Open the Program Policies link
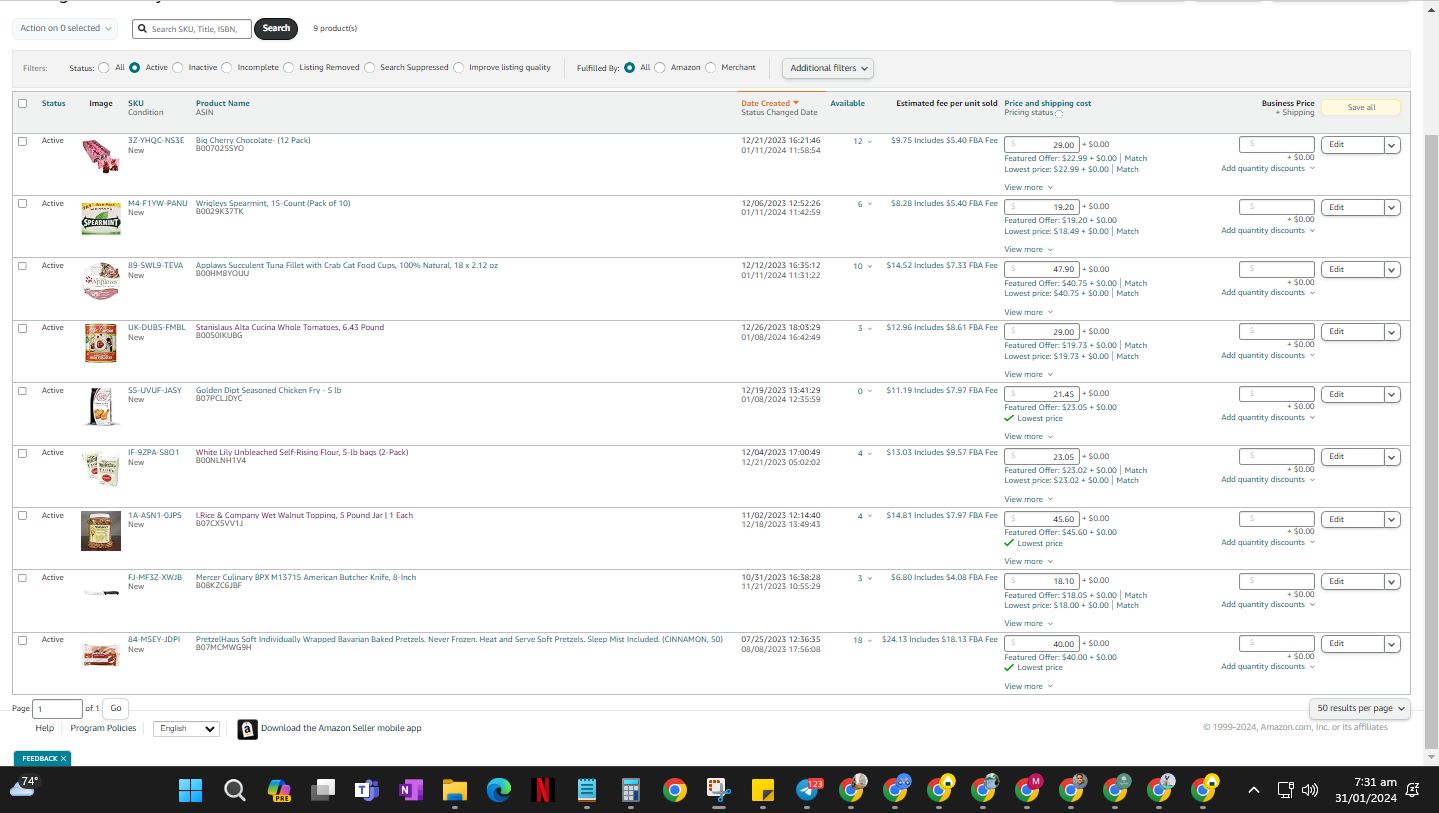Screen dimensions: 1439x813 pyautogui.click(x=103, y=728)
